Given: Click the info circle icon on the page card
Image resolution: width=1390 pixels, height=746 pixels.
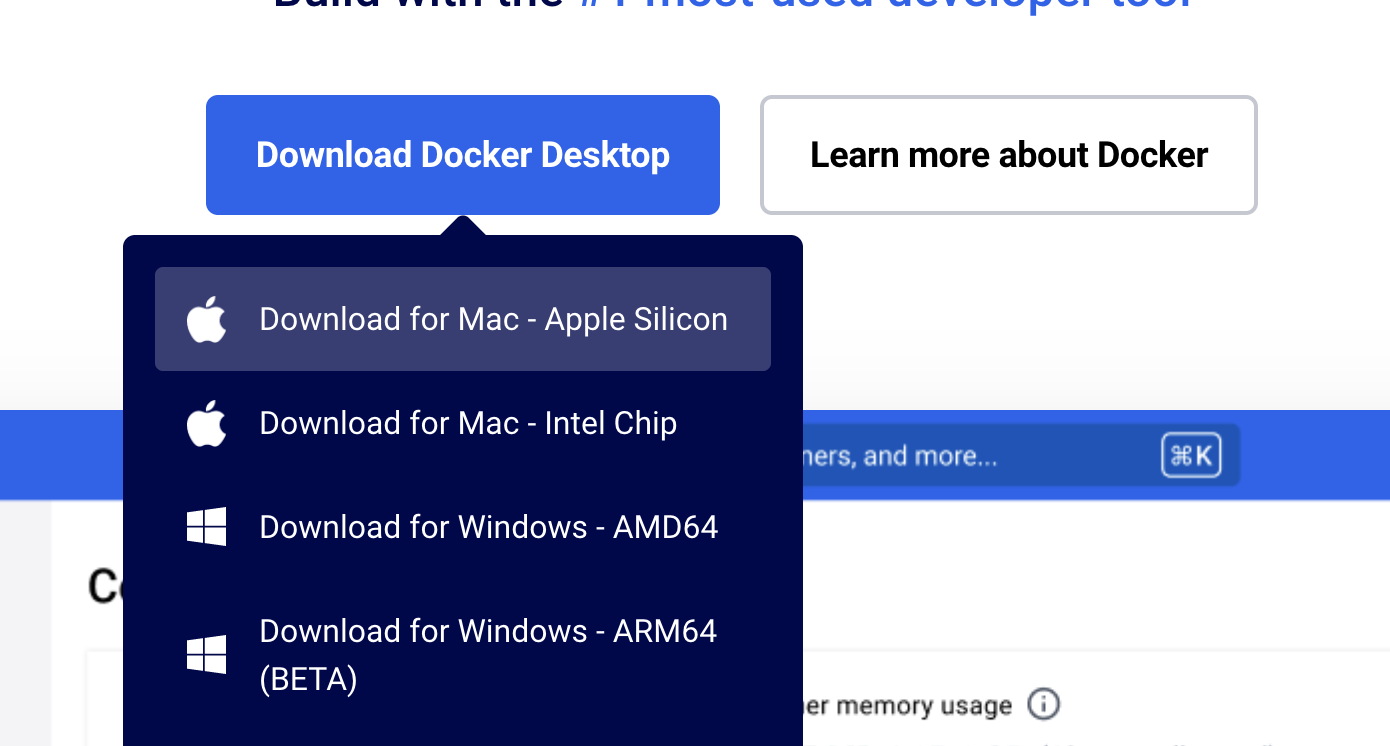Looking at the screenshot, I should 1043,704.
